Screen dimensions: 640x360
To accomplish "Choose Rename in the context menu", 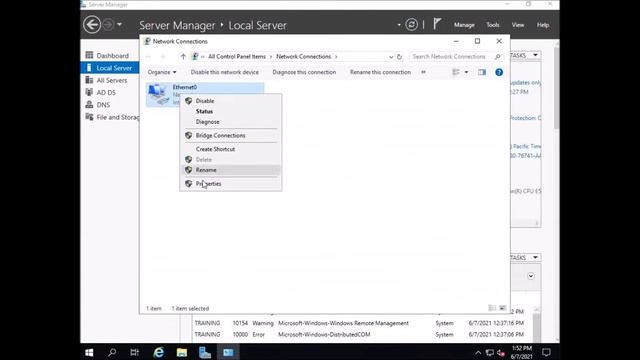I will click(x=231, y=170).
